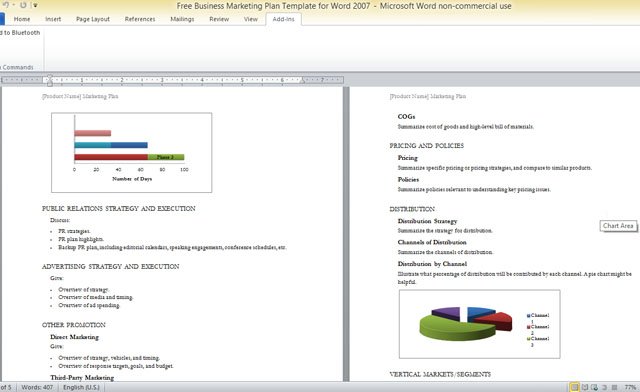This screenshot has width=640, height=392.
Task: Switch to Draft view icon
Action: [614, 387]
